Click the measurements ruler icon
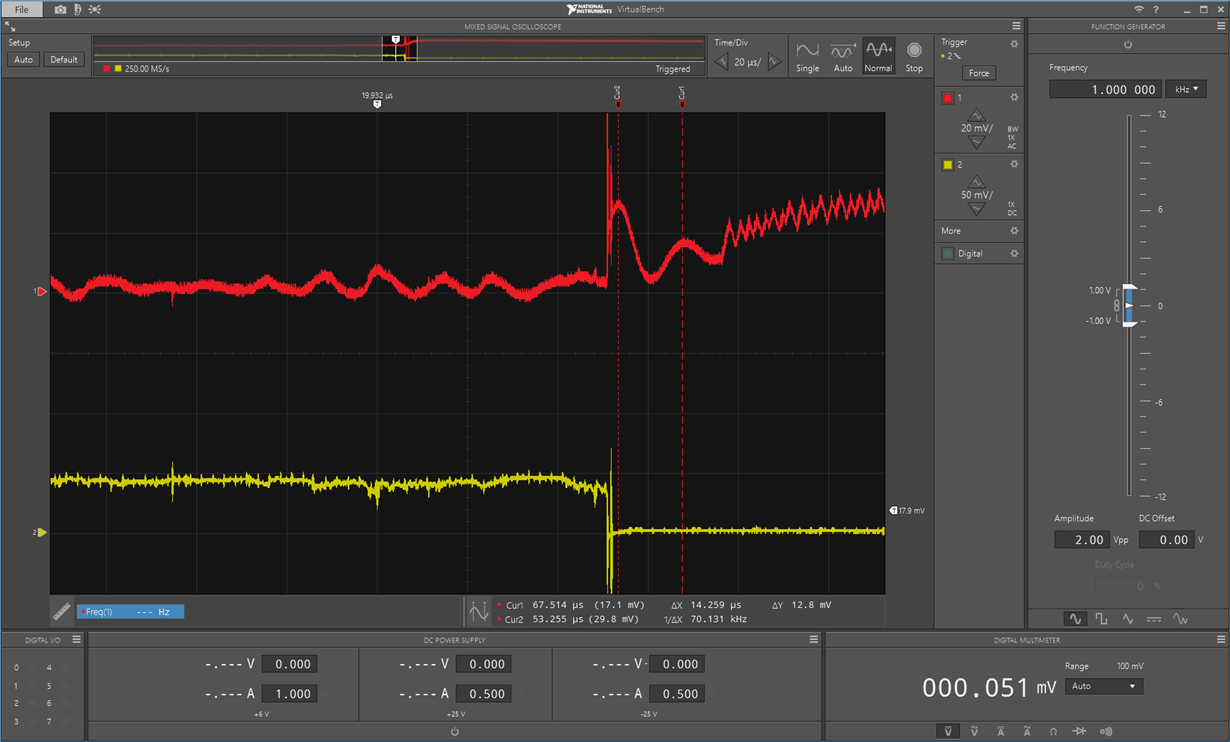Image resolution: width=1230 pixels, height=742 pixels. coord(62,611)
